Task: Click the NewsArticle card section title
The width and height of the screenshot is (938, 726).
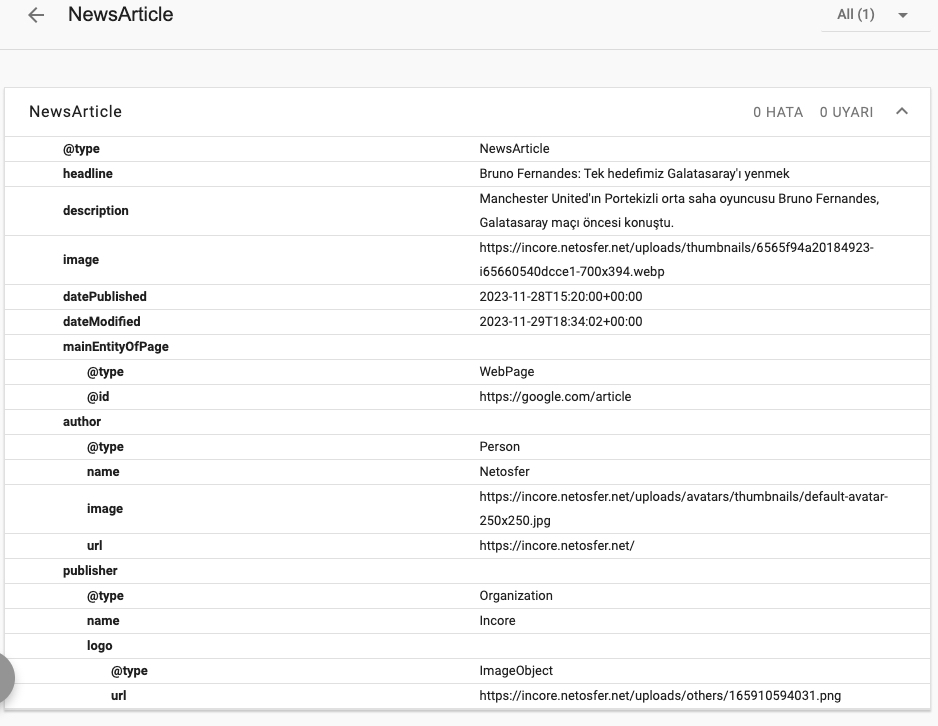Action: [x=75, y=112]
